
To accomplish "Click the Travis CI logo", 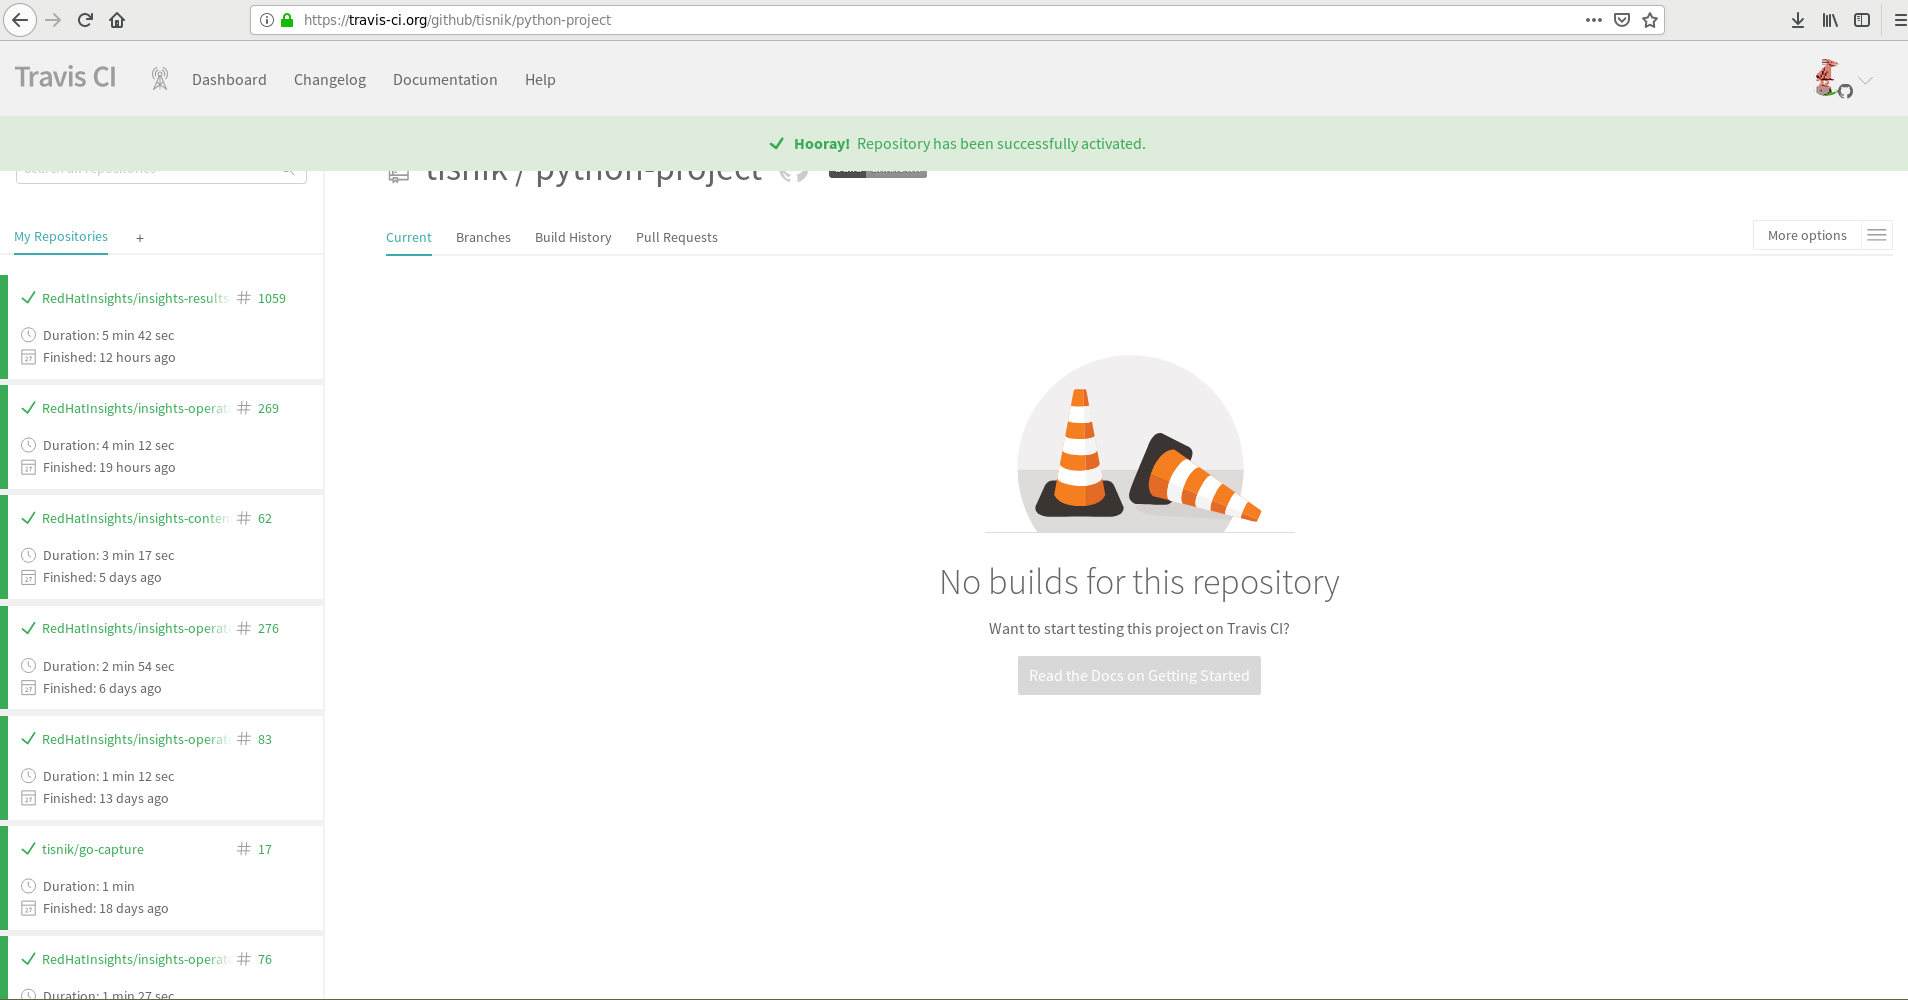I will pyautogui.click(x=66, y=77).
